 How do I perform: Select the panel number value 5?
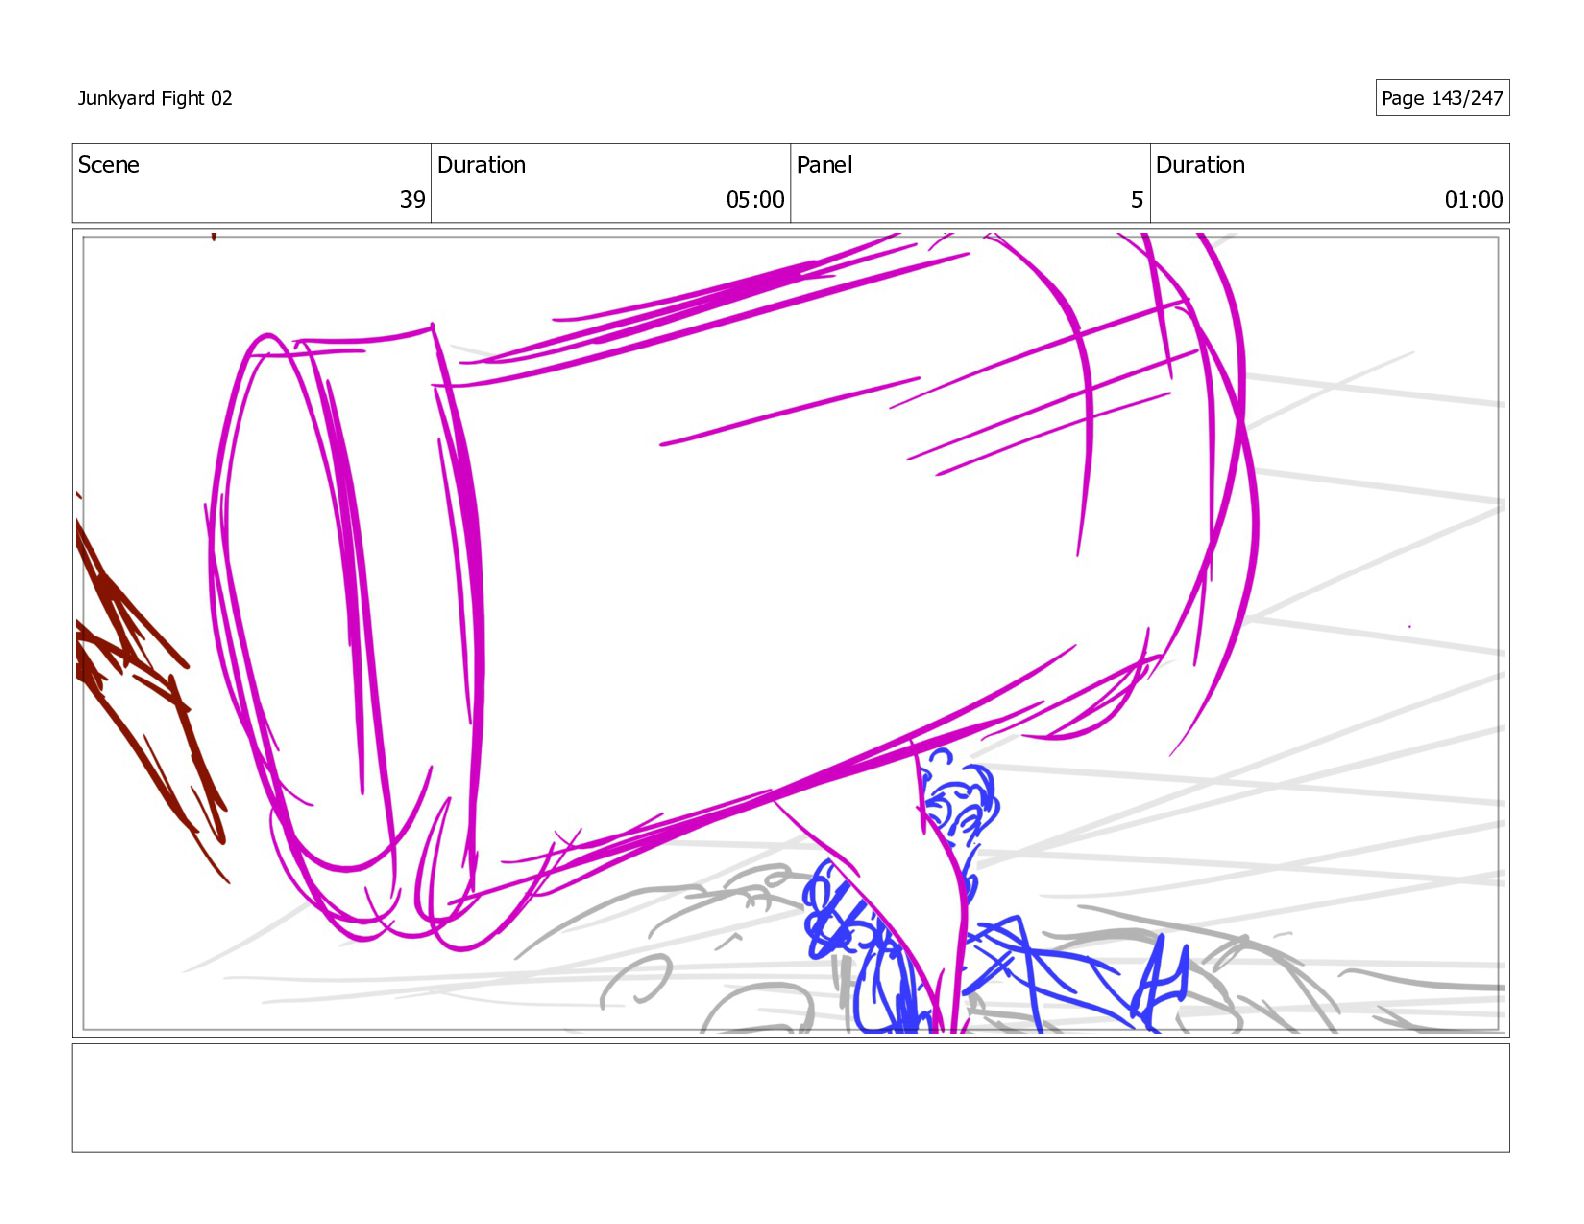pyautogui.click(x=1137, y=200)
